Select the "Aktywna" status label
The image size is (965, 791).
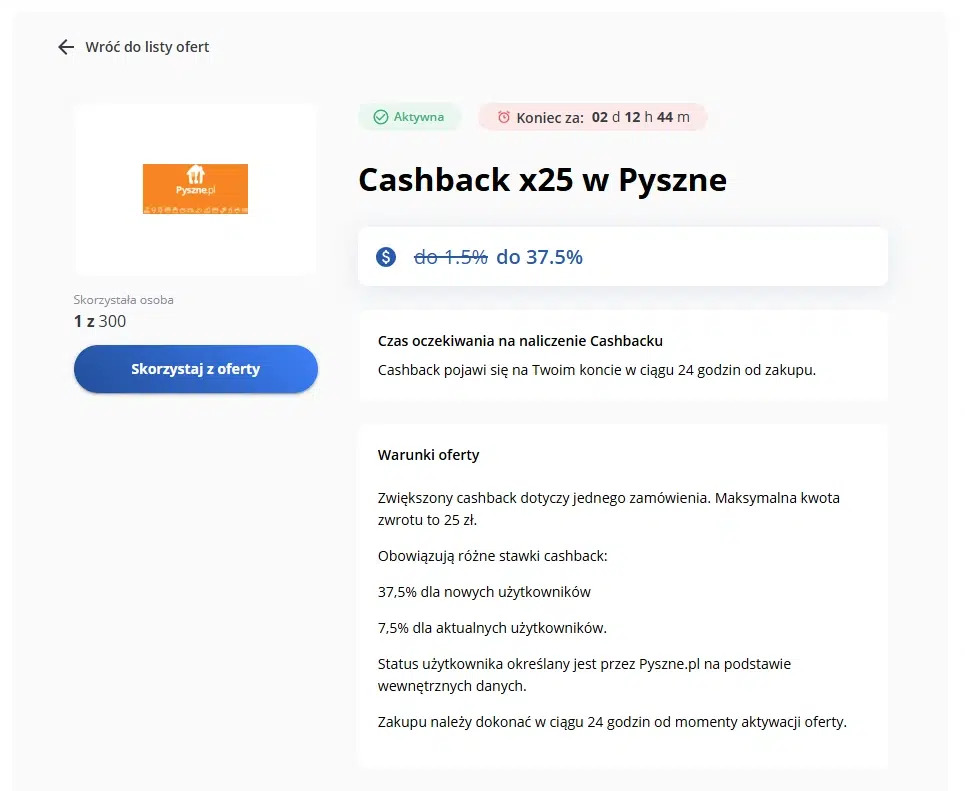pyautogui.click(x=418, y=117)
